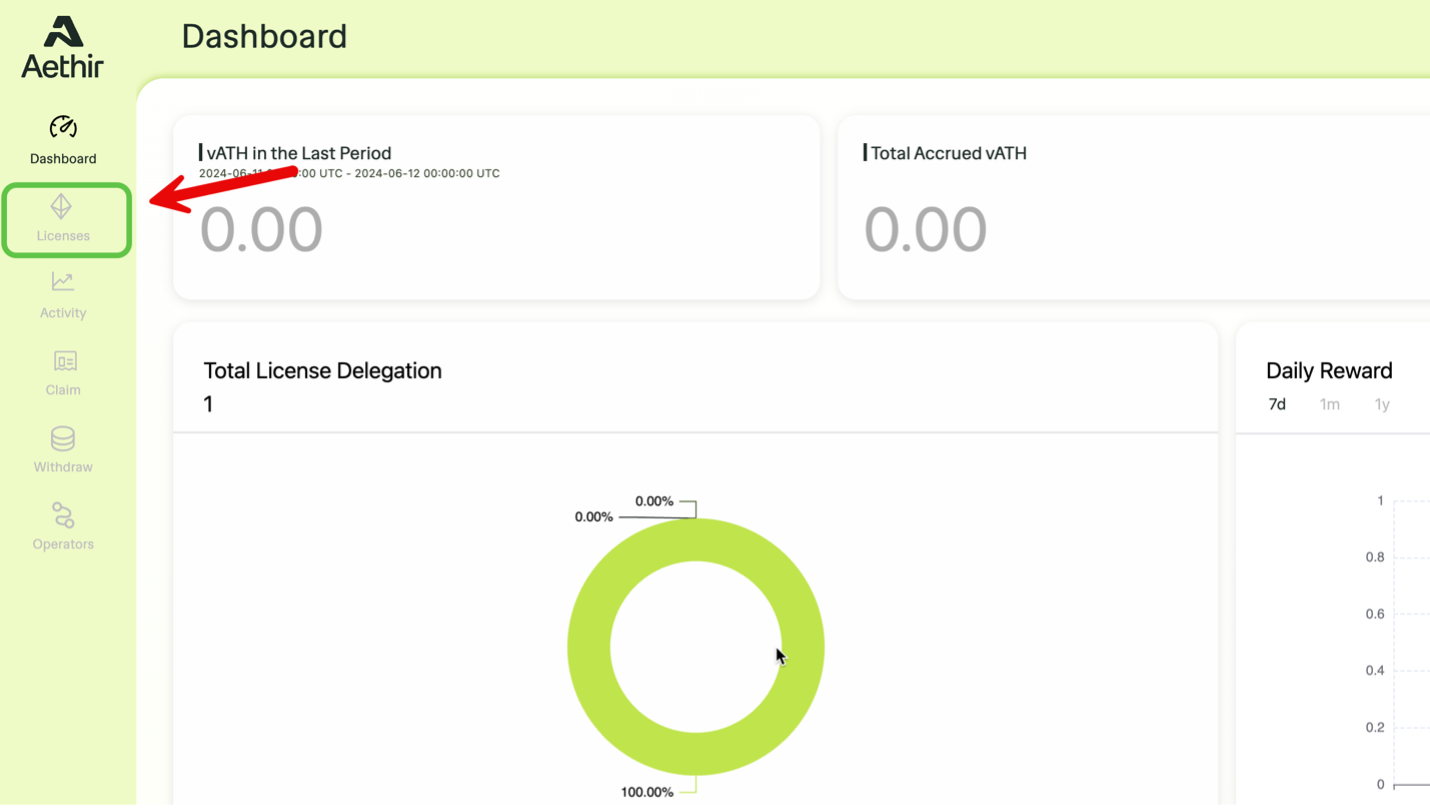Click the Dashboard page heading

pyautogui.click(x=264, y=37)
